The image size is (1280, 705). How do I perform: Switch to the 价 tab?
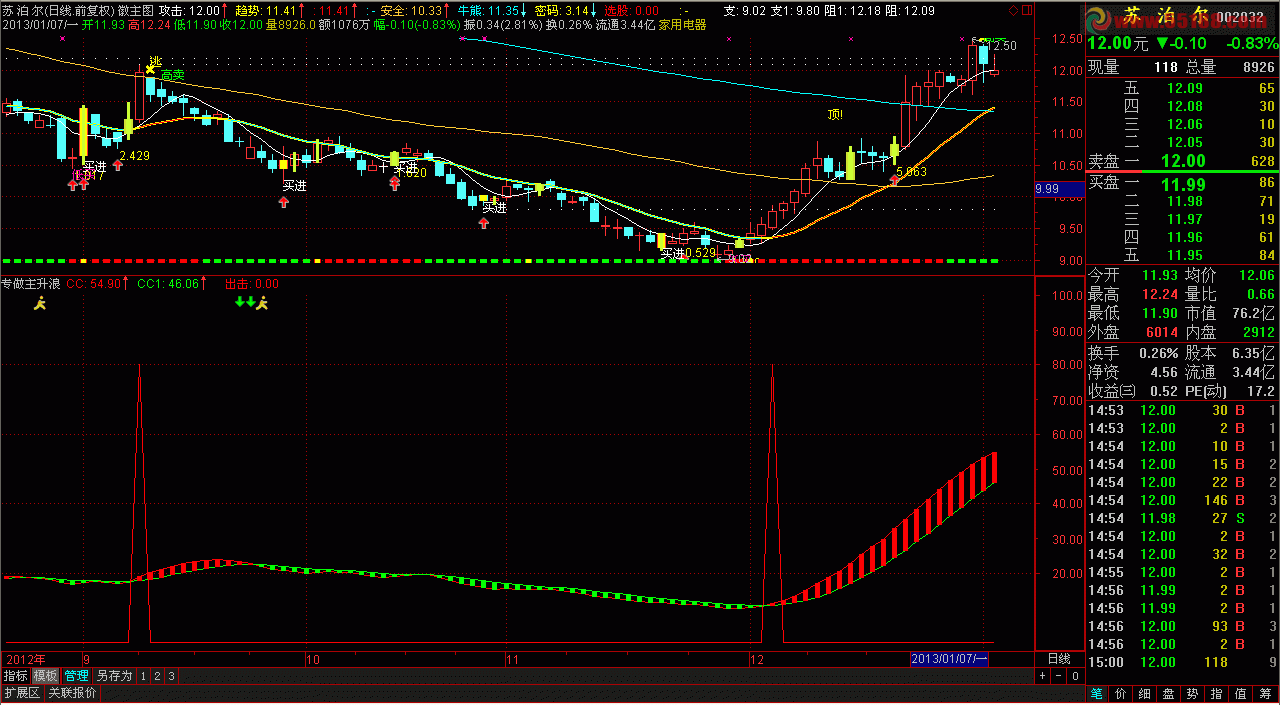pyautogui.click(x=1120, y=693)
